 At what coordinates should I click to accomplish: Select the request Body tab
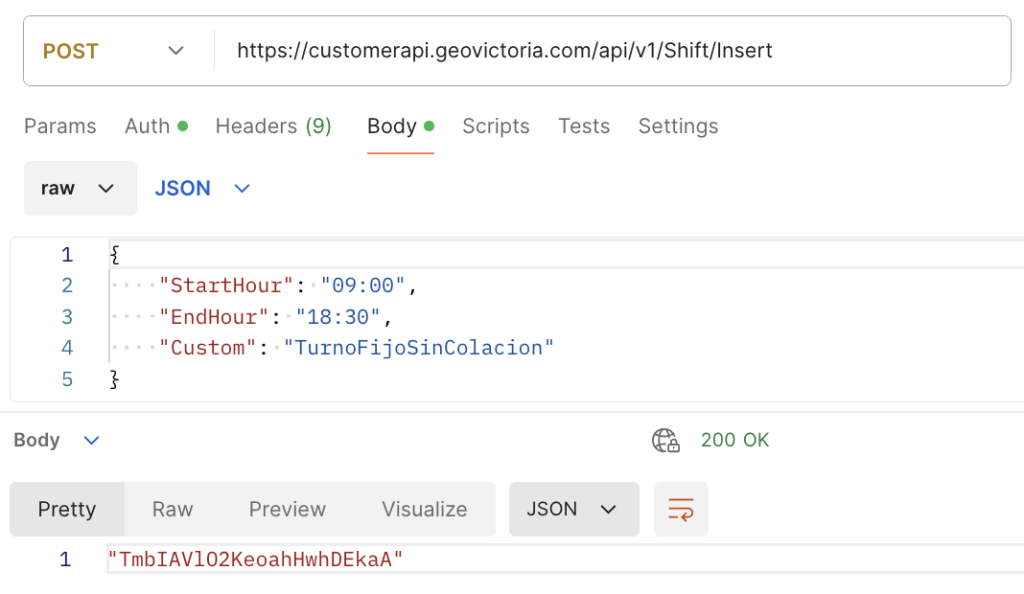pos(399,126)
